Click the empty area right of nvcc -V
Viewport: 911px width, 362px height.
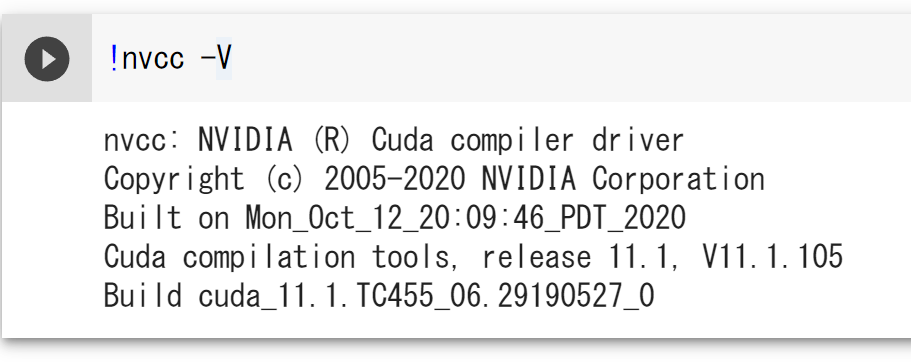coord(569,59)
